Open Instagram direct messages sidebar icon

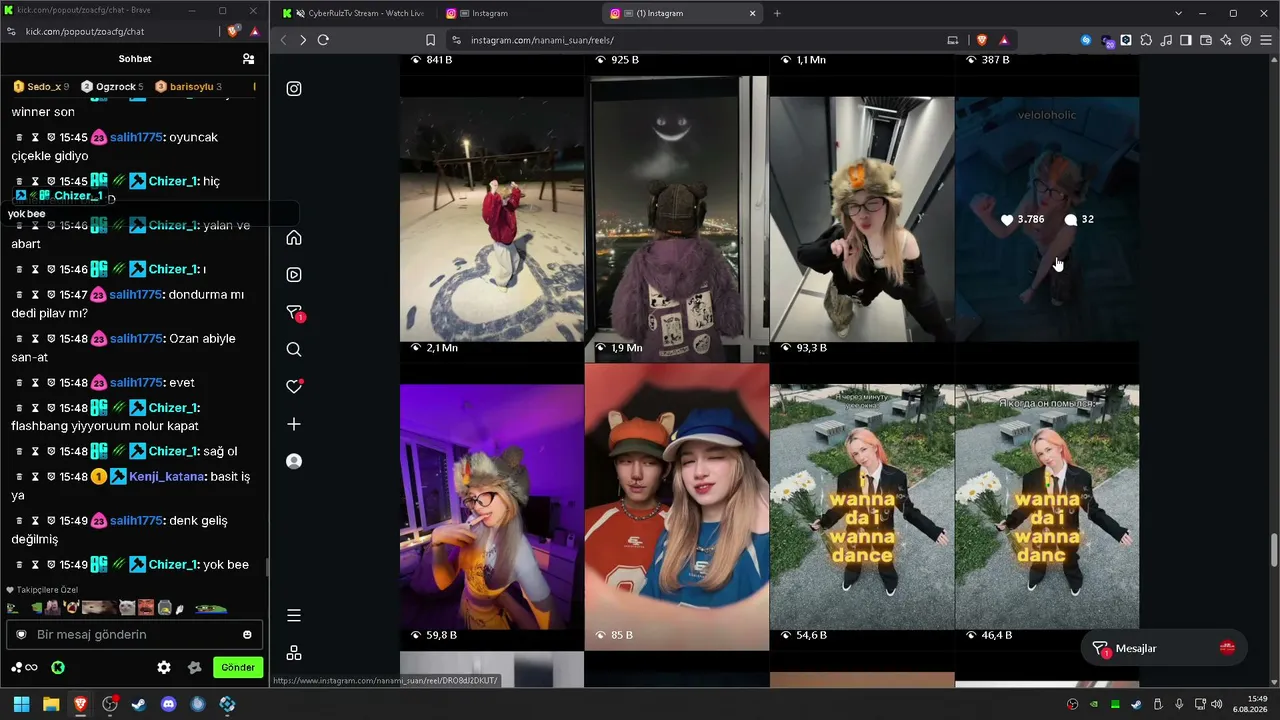pos(295,313)
